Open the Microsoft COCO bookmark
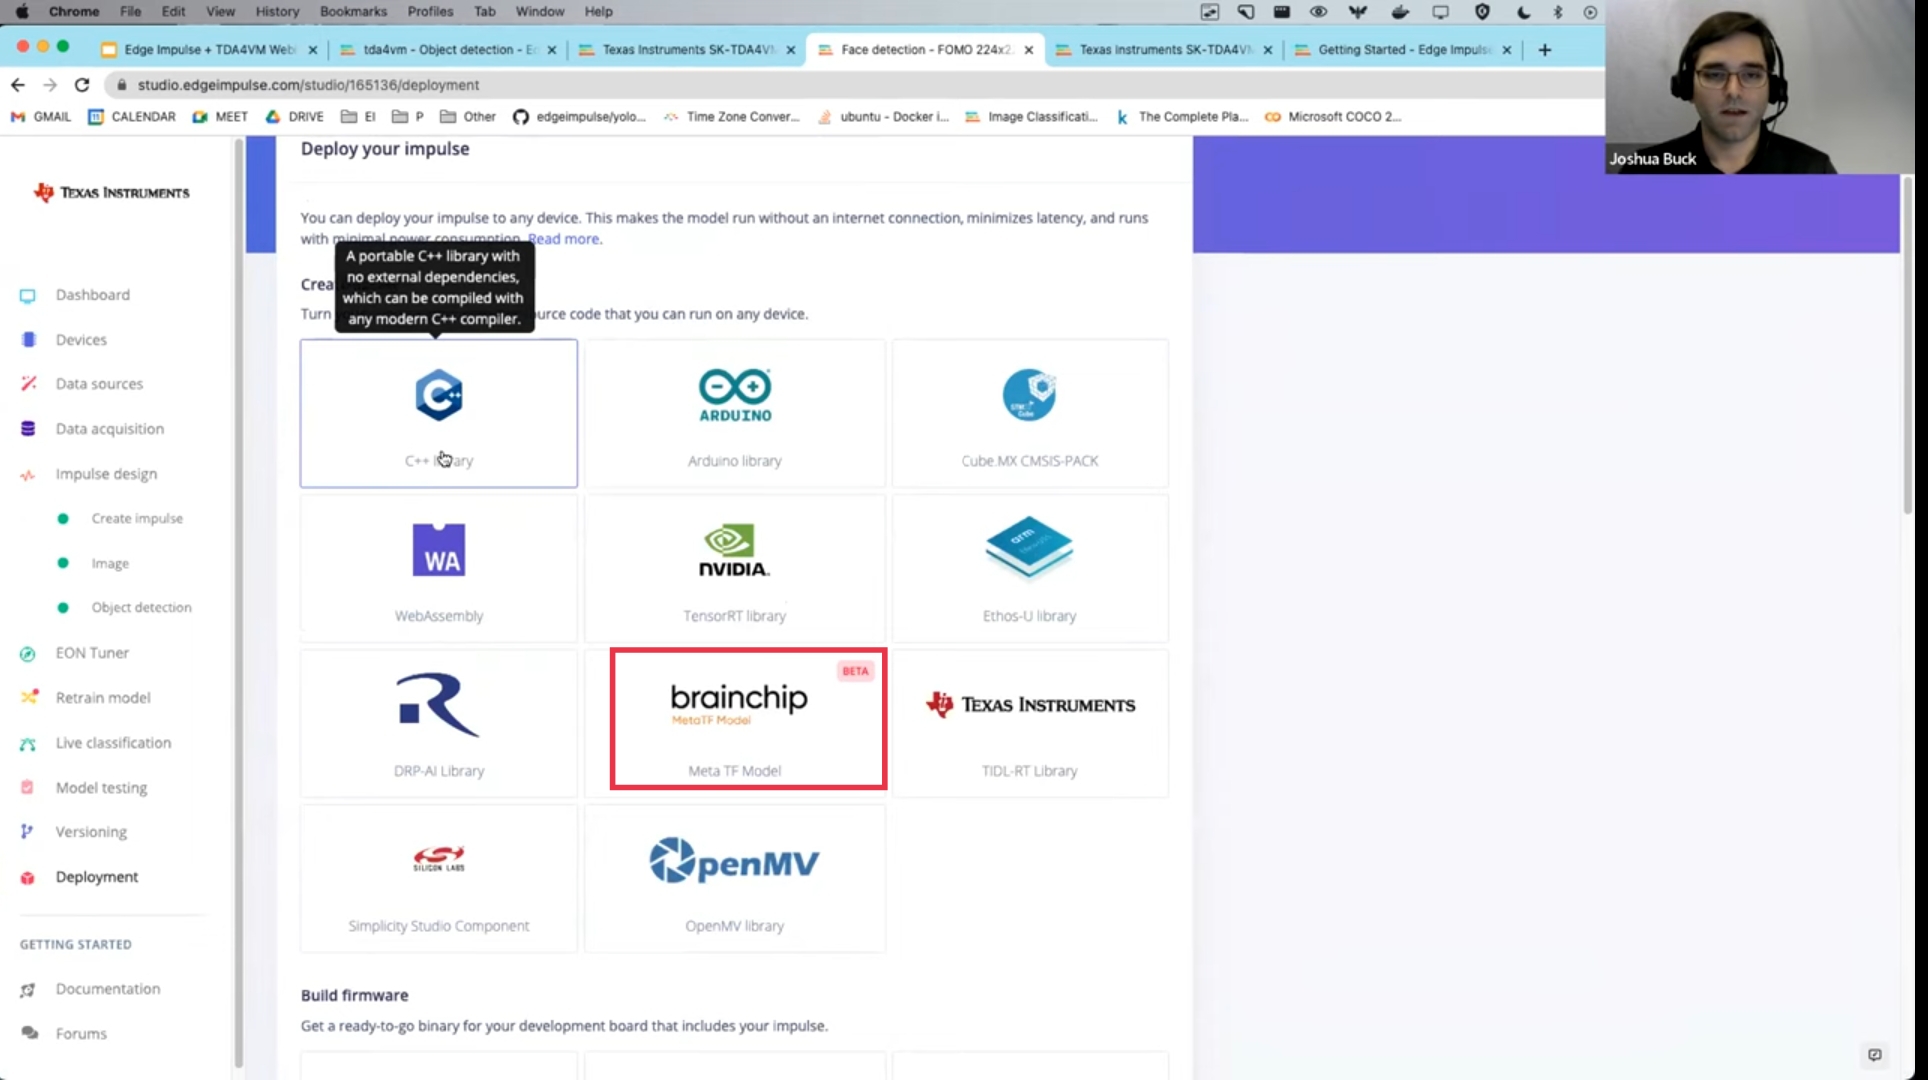Image resolution: width=1928 pixels, height=1080 pixels. pos(1333,117)
